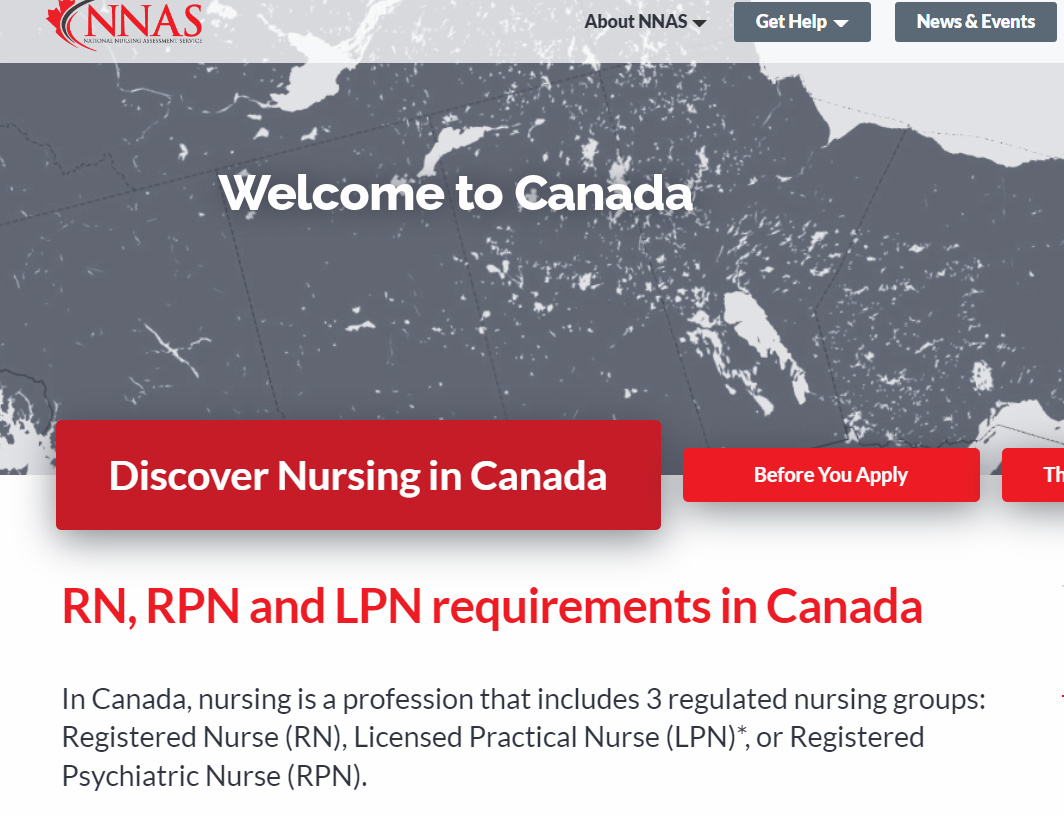Click the paragraph beginning 'In Canada, nursing is'
The image size is (1064, 816).
pyautogui.click(x=523, y=737)
